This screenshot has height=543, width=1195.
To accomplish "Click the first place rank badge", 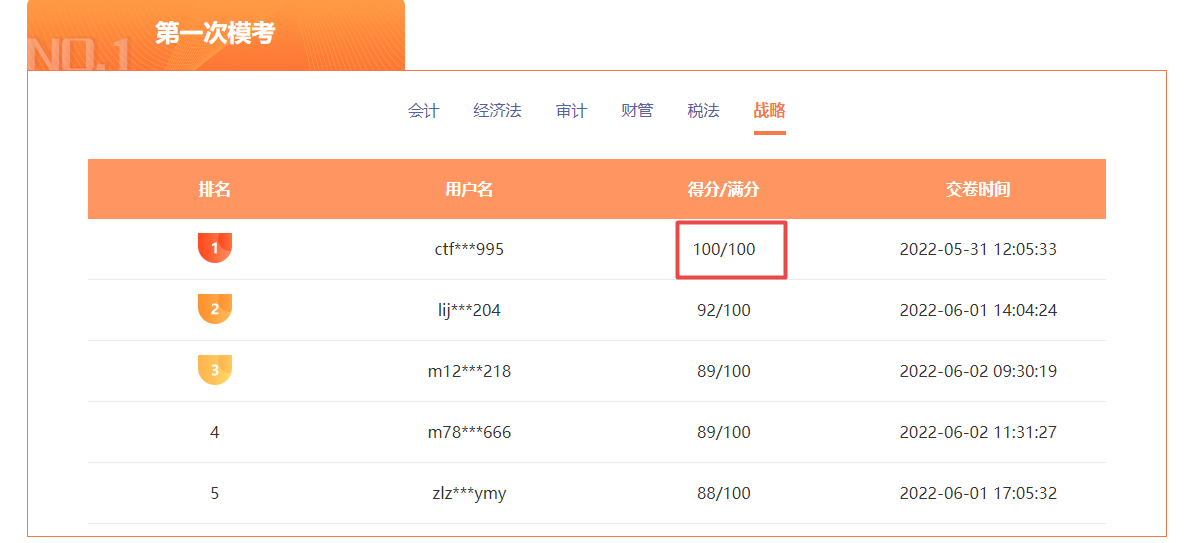I will coord(214,248).
